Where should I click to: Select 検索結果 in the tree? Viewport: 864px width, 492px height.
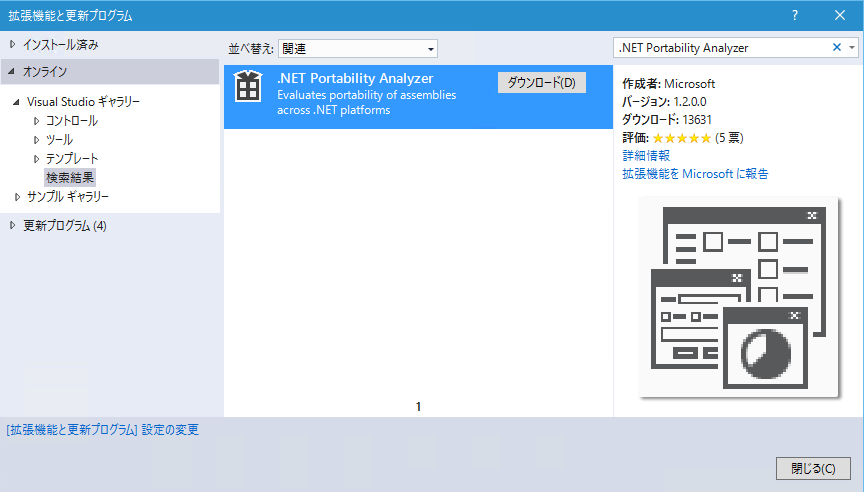[x=70, y=177]
